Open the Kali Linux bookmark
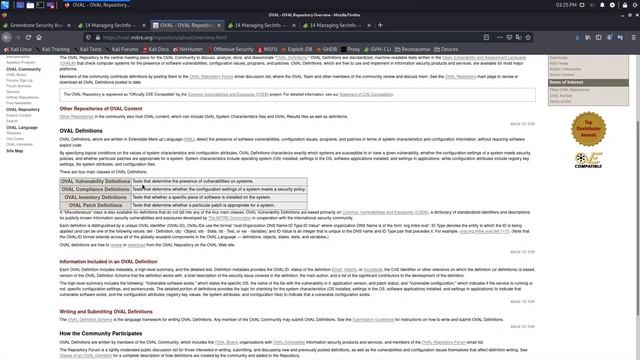The height and width of the screenshot is (360, 640). click(18, 49)
